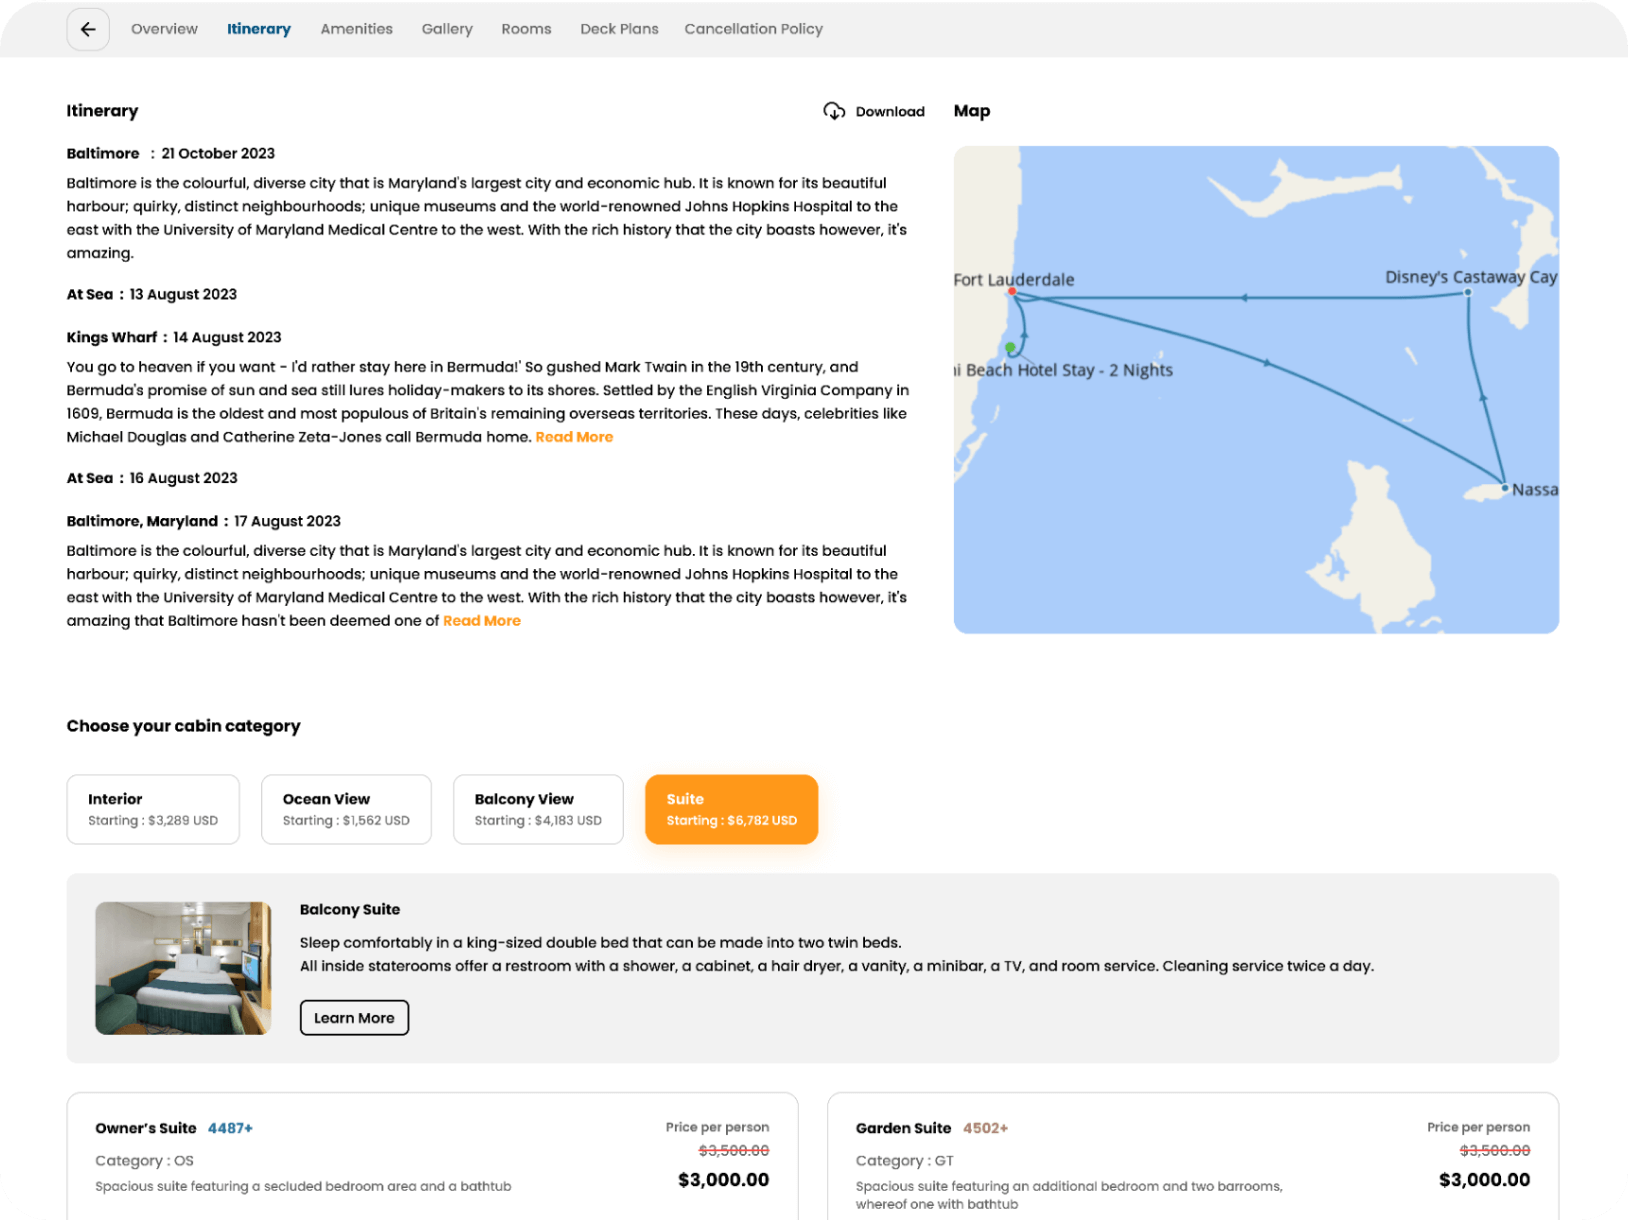Click the Balcony Suite room thumbnail
This screenshot has width=1628, height=1220.
pyautogui.click(x=183, y=968)
